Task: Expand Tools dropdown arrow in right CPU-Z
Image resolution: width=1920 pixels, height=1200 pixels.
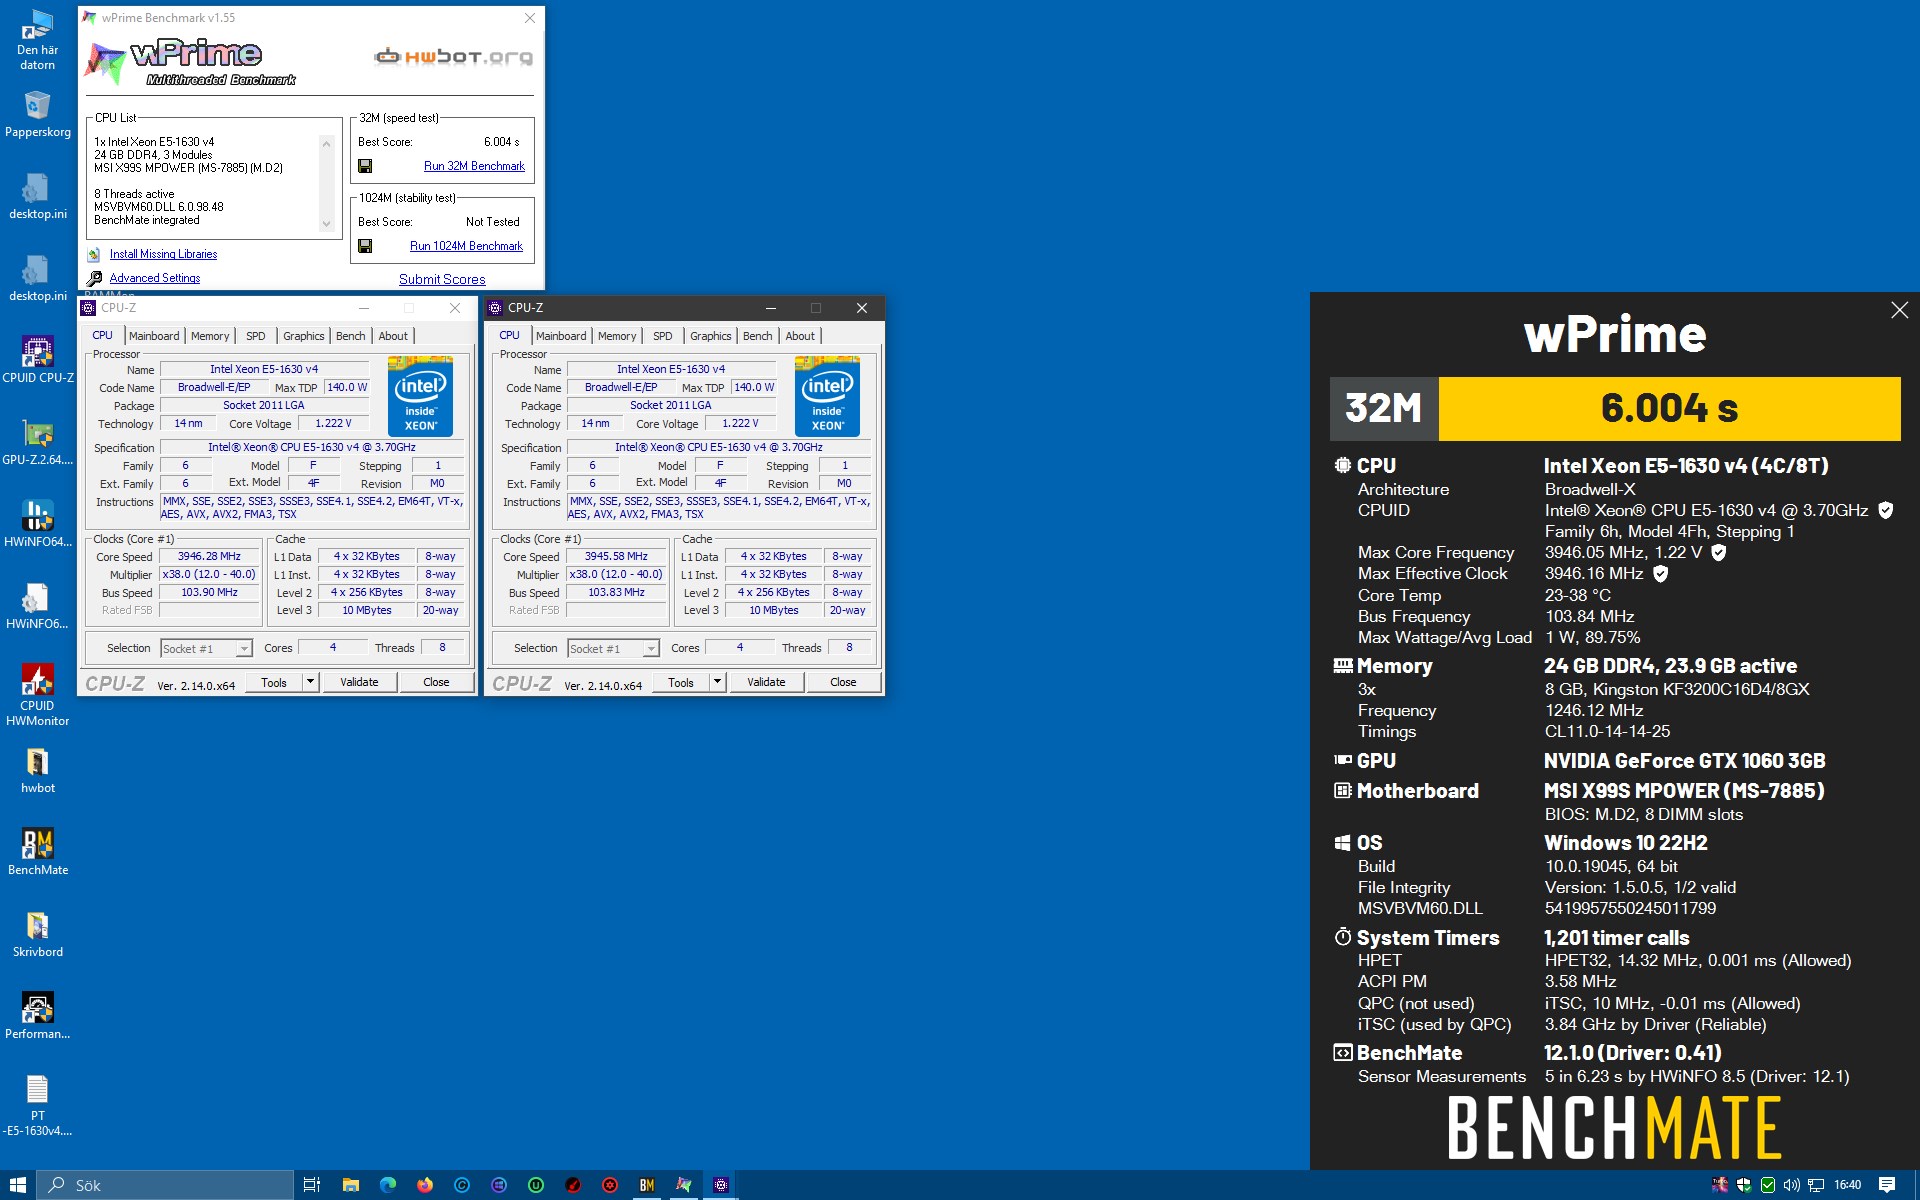Action: [717, 682]
